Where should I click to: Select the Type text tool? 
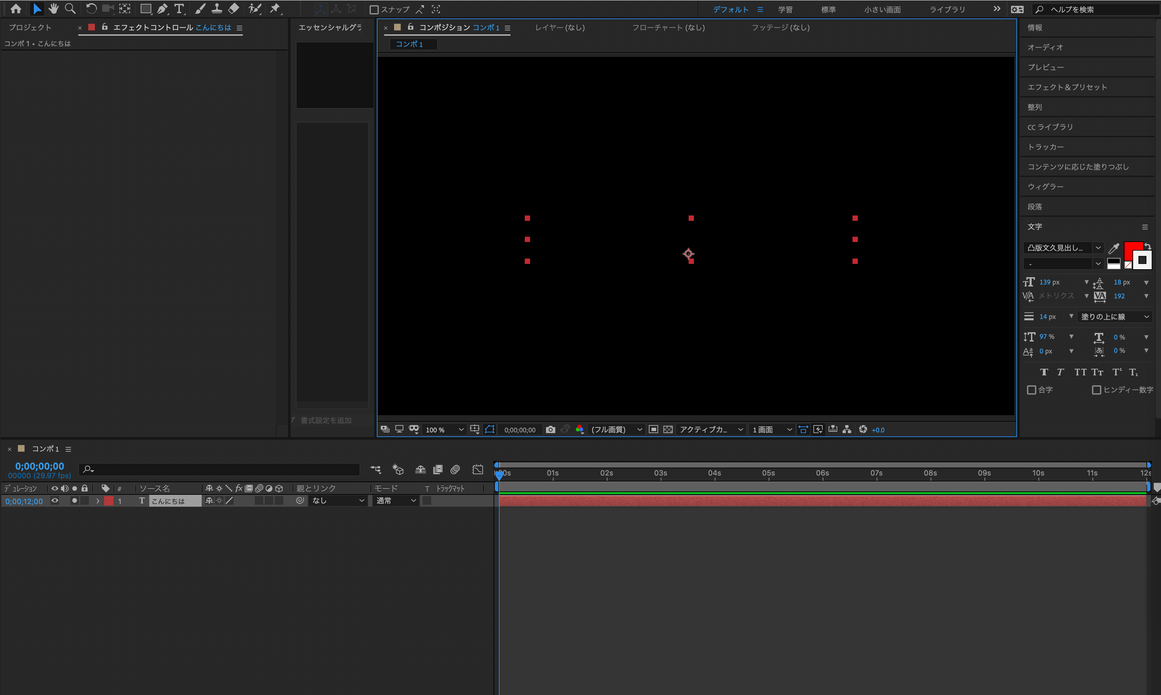tap(179, 9)
